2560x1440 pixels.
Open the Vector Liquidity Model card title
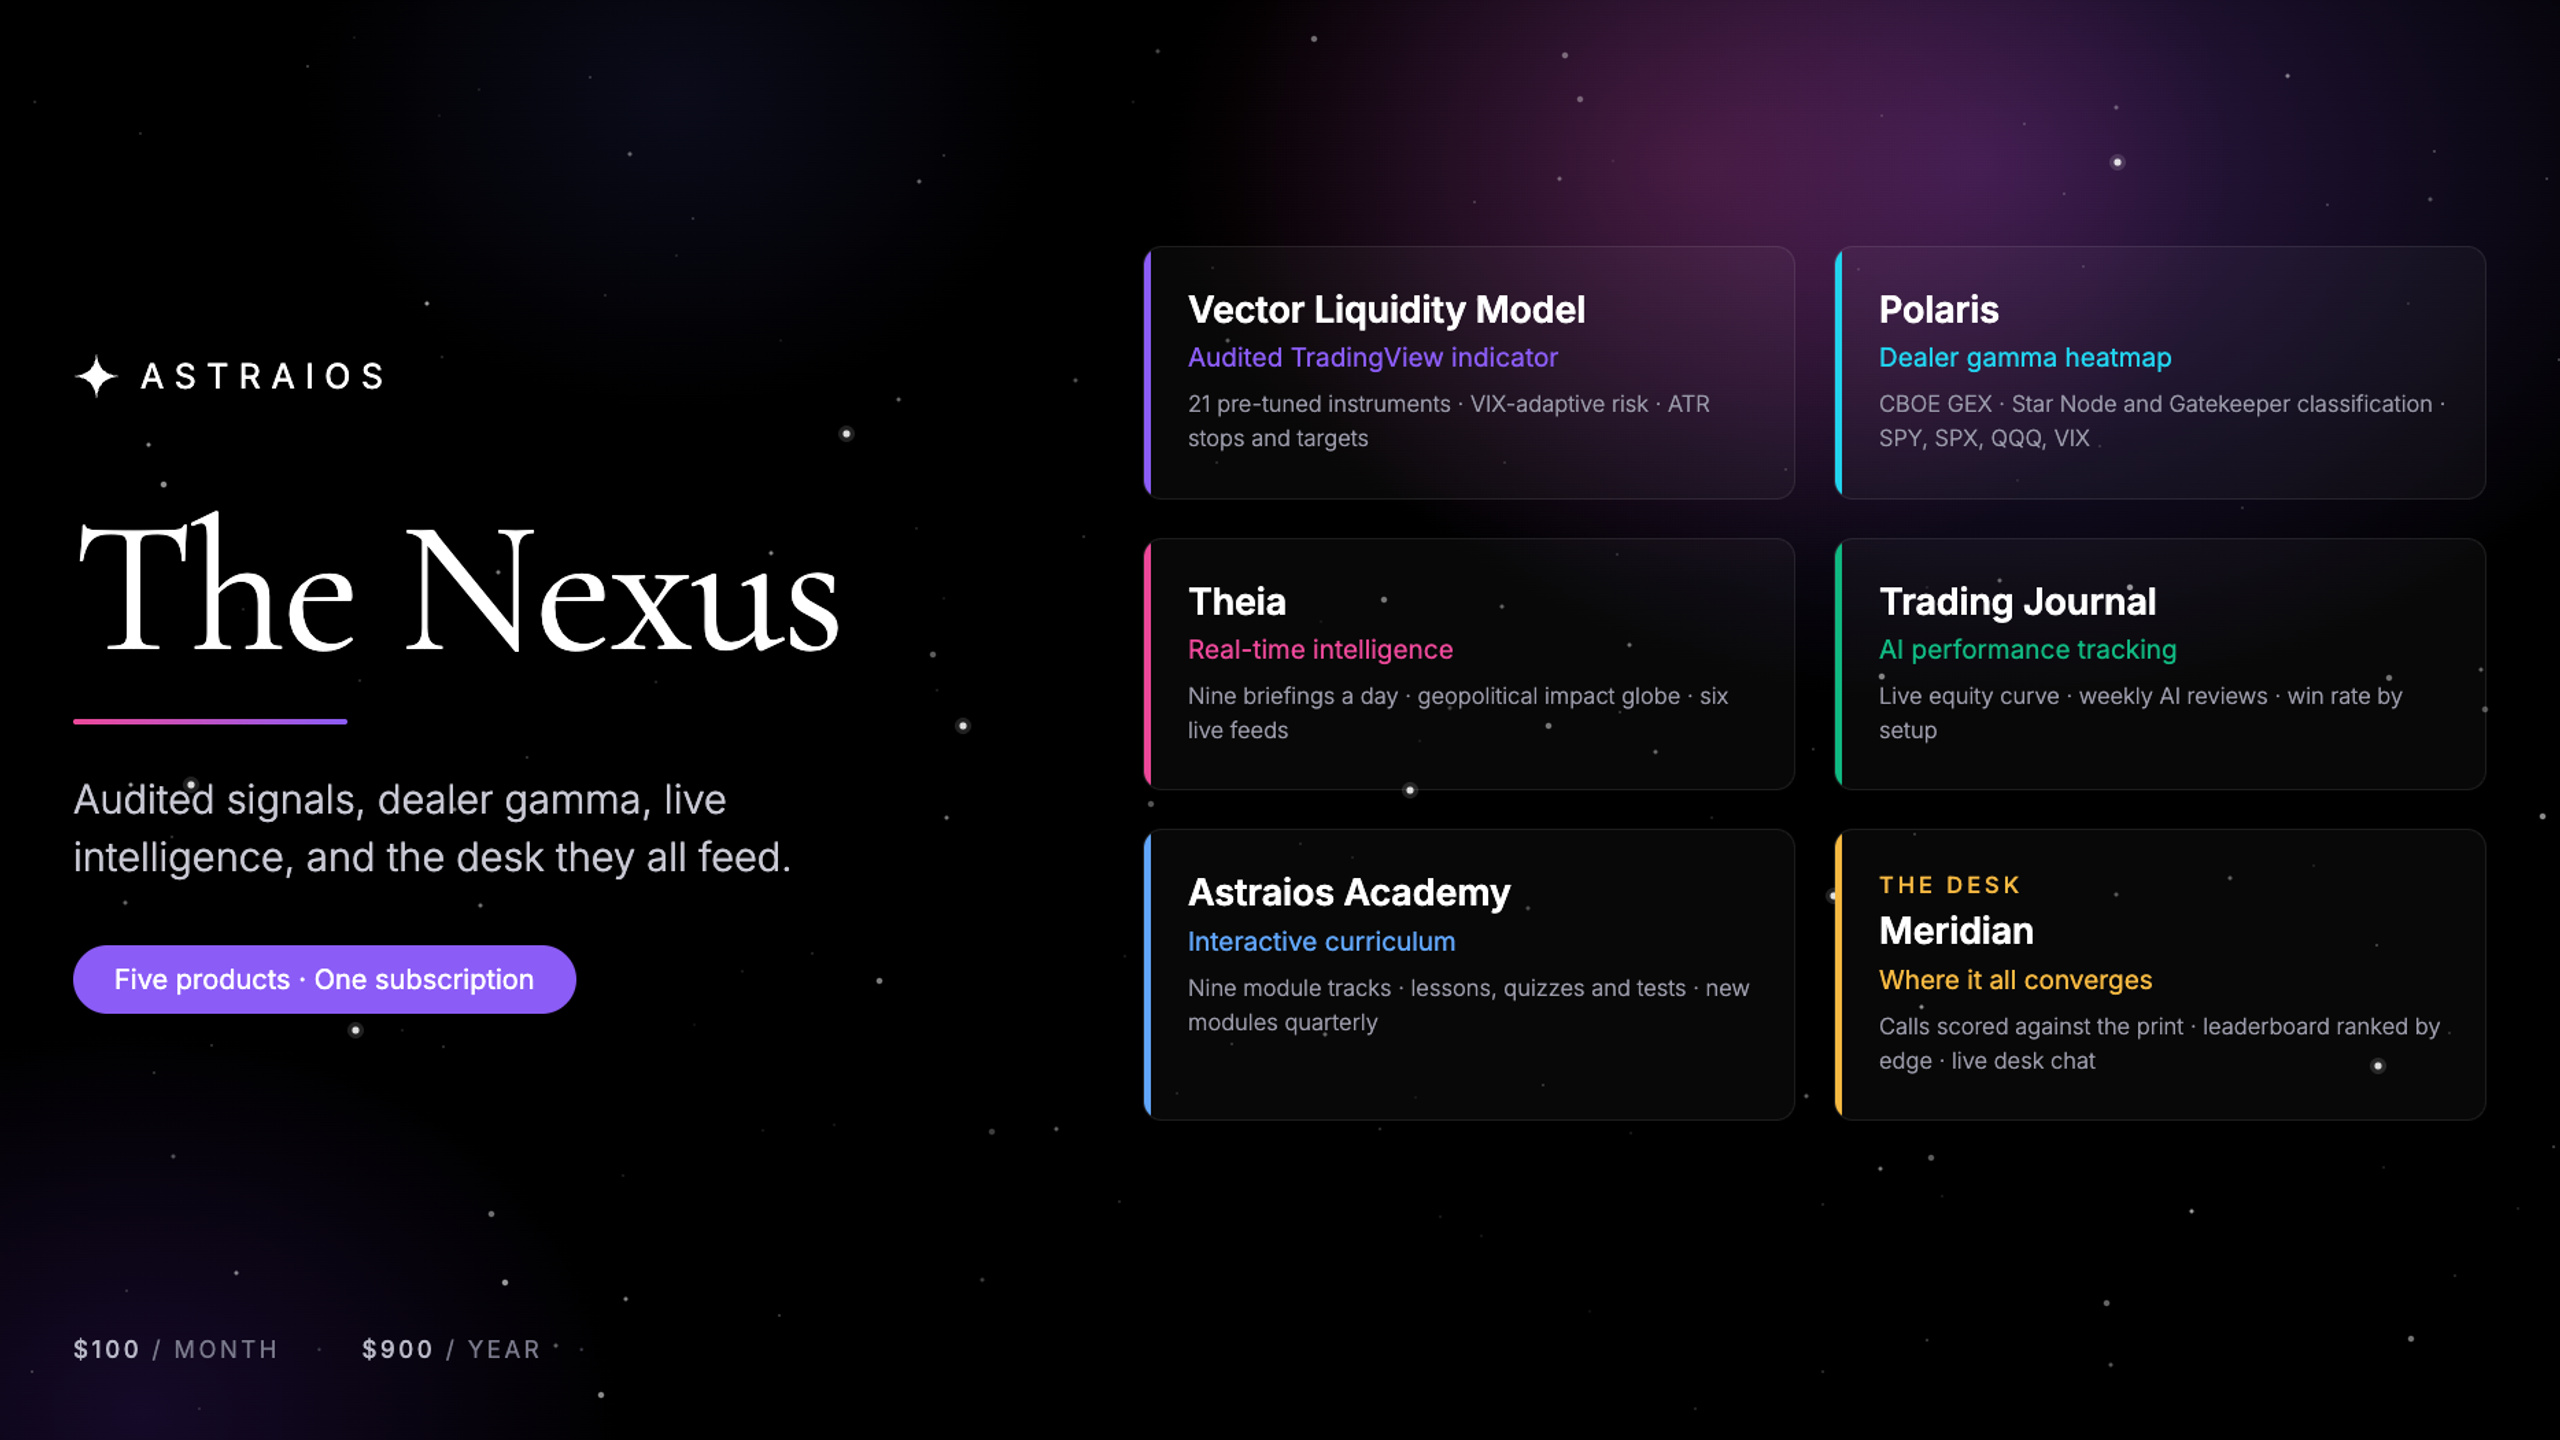(1386, 310)
